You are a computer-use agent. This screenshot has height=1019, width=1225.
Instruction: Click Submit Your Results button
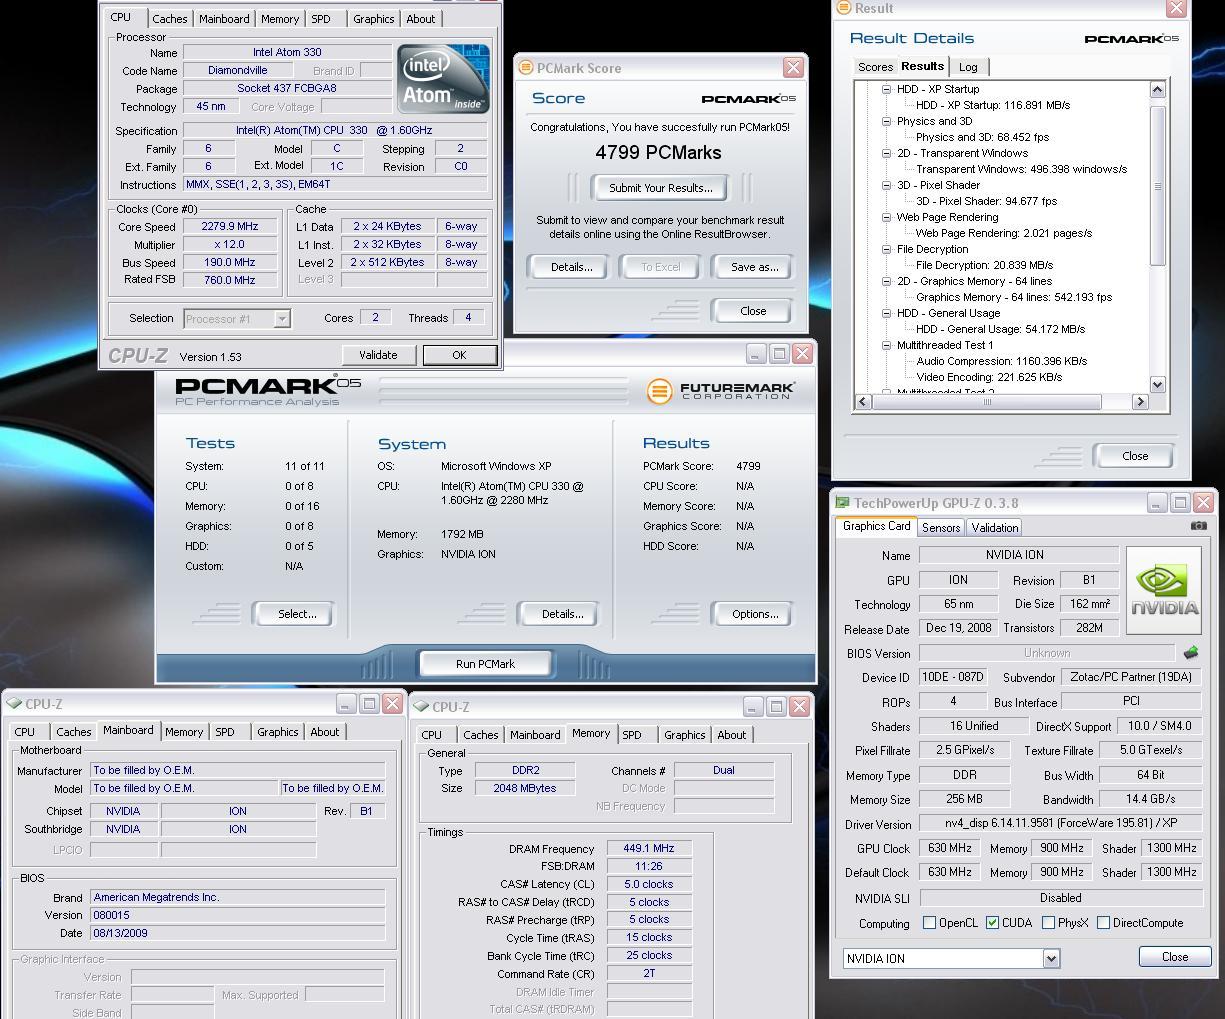tap(660, 188)
